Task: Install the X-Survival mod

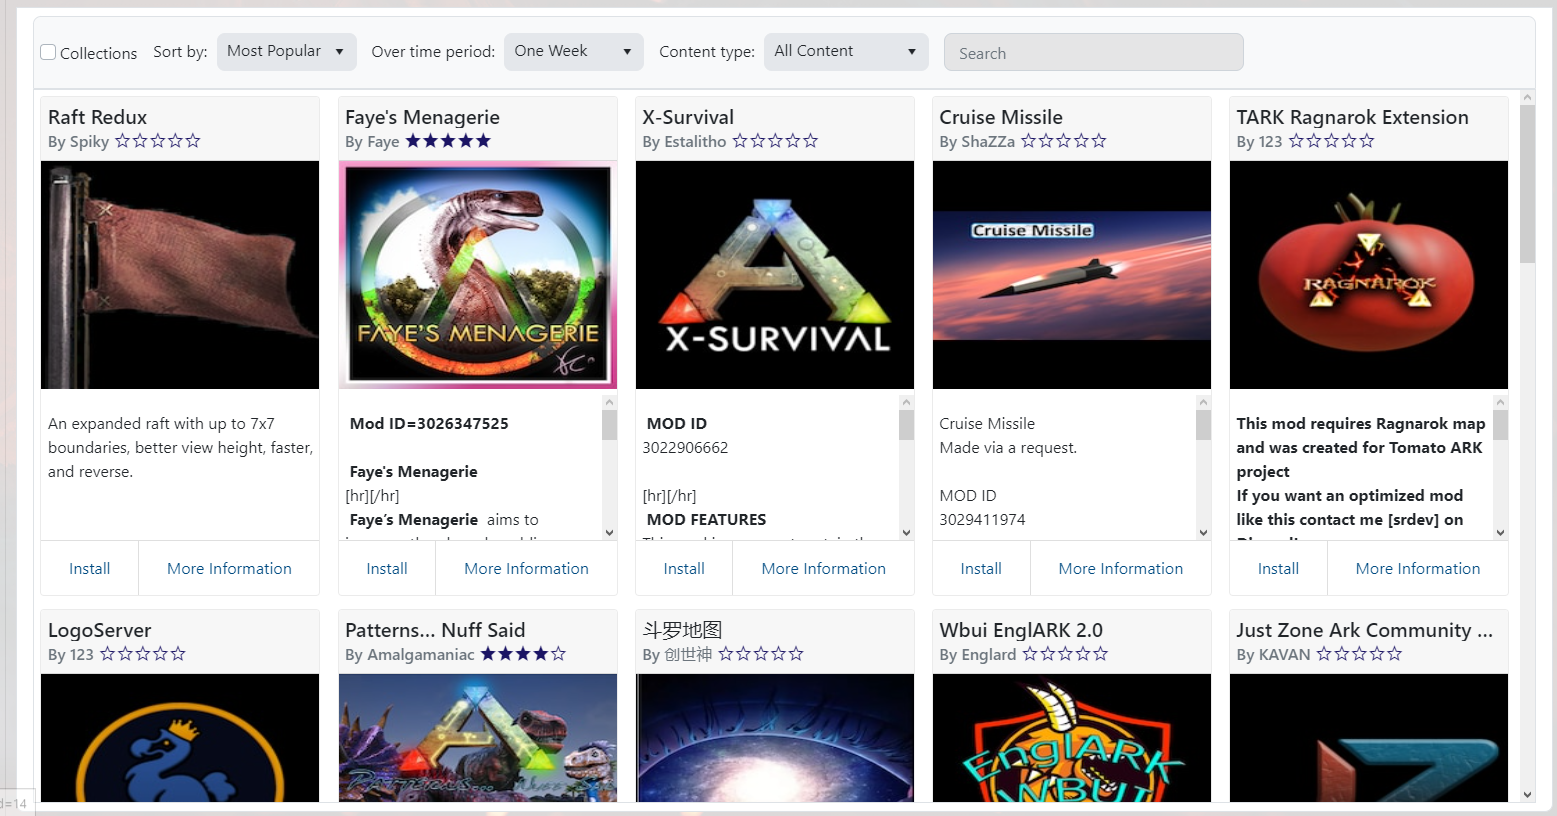Action: click(684, 568)
